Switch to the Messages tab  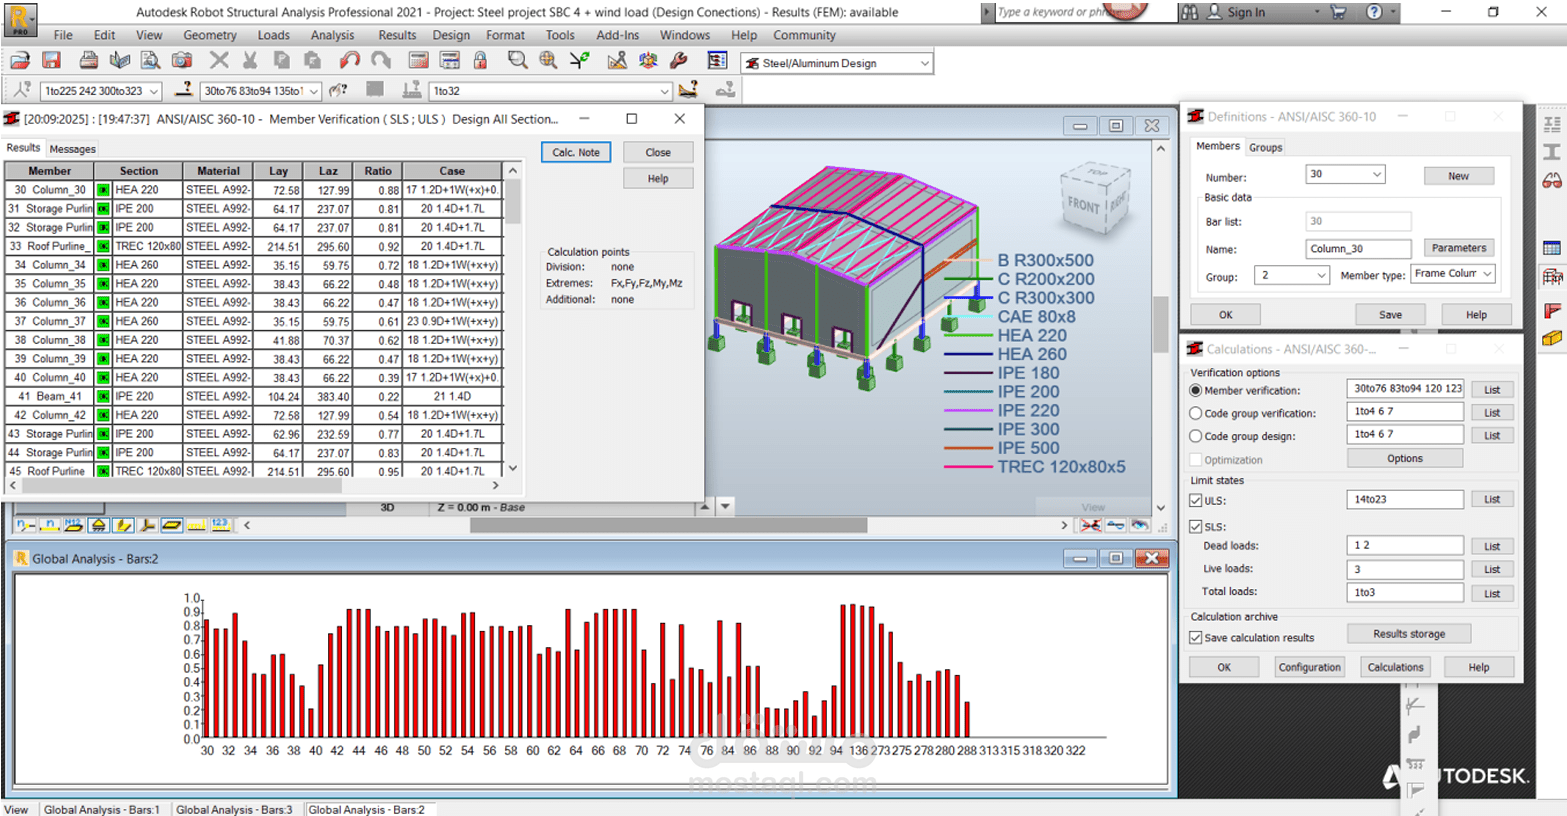(73, 149)
